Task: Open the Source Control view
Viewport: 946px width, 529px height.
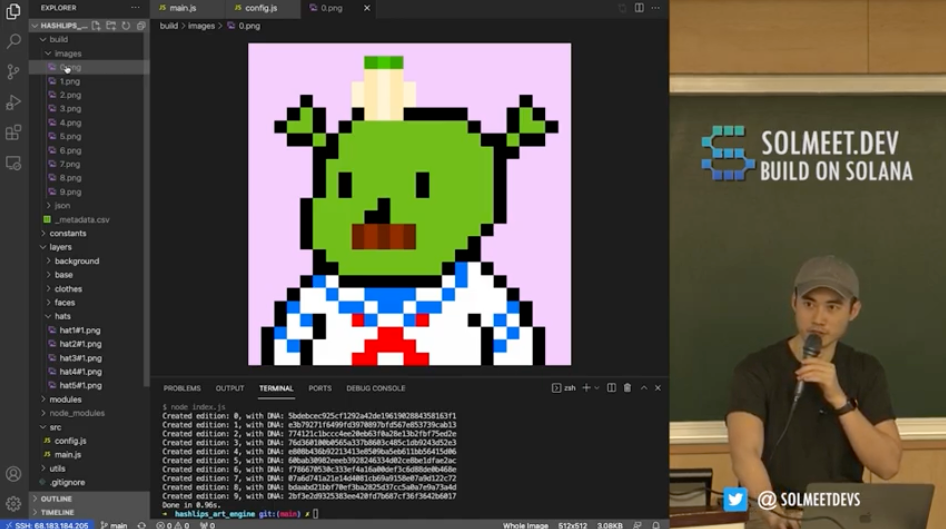Action: coord(13,72)
